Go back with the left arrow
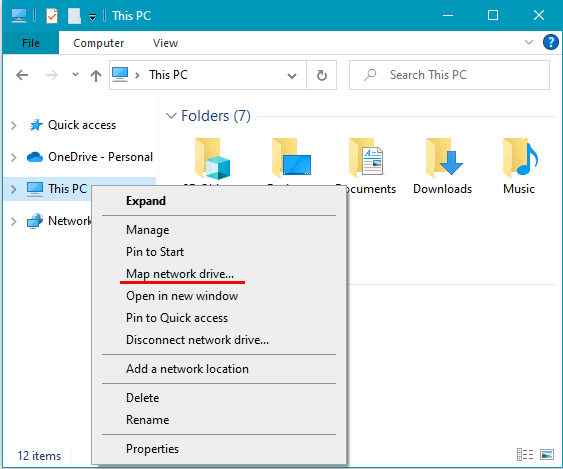Image resolution: width=563 pixels, height=469 pixels. point(22,75)
